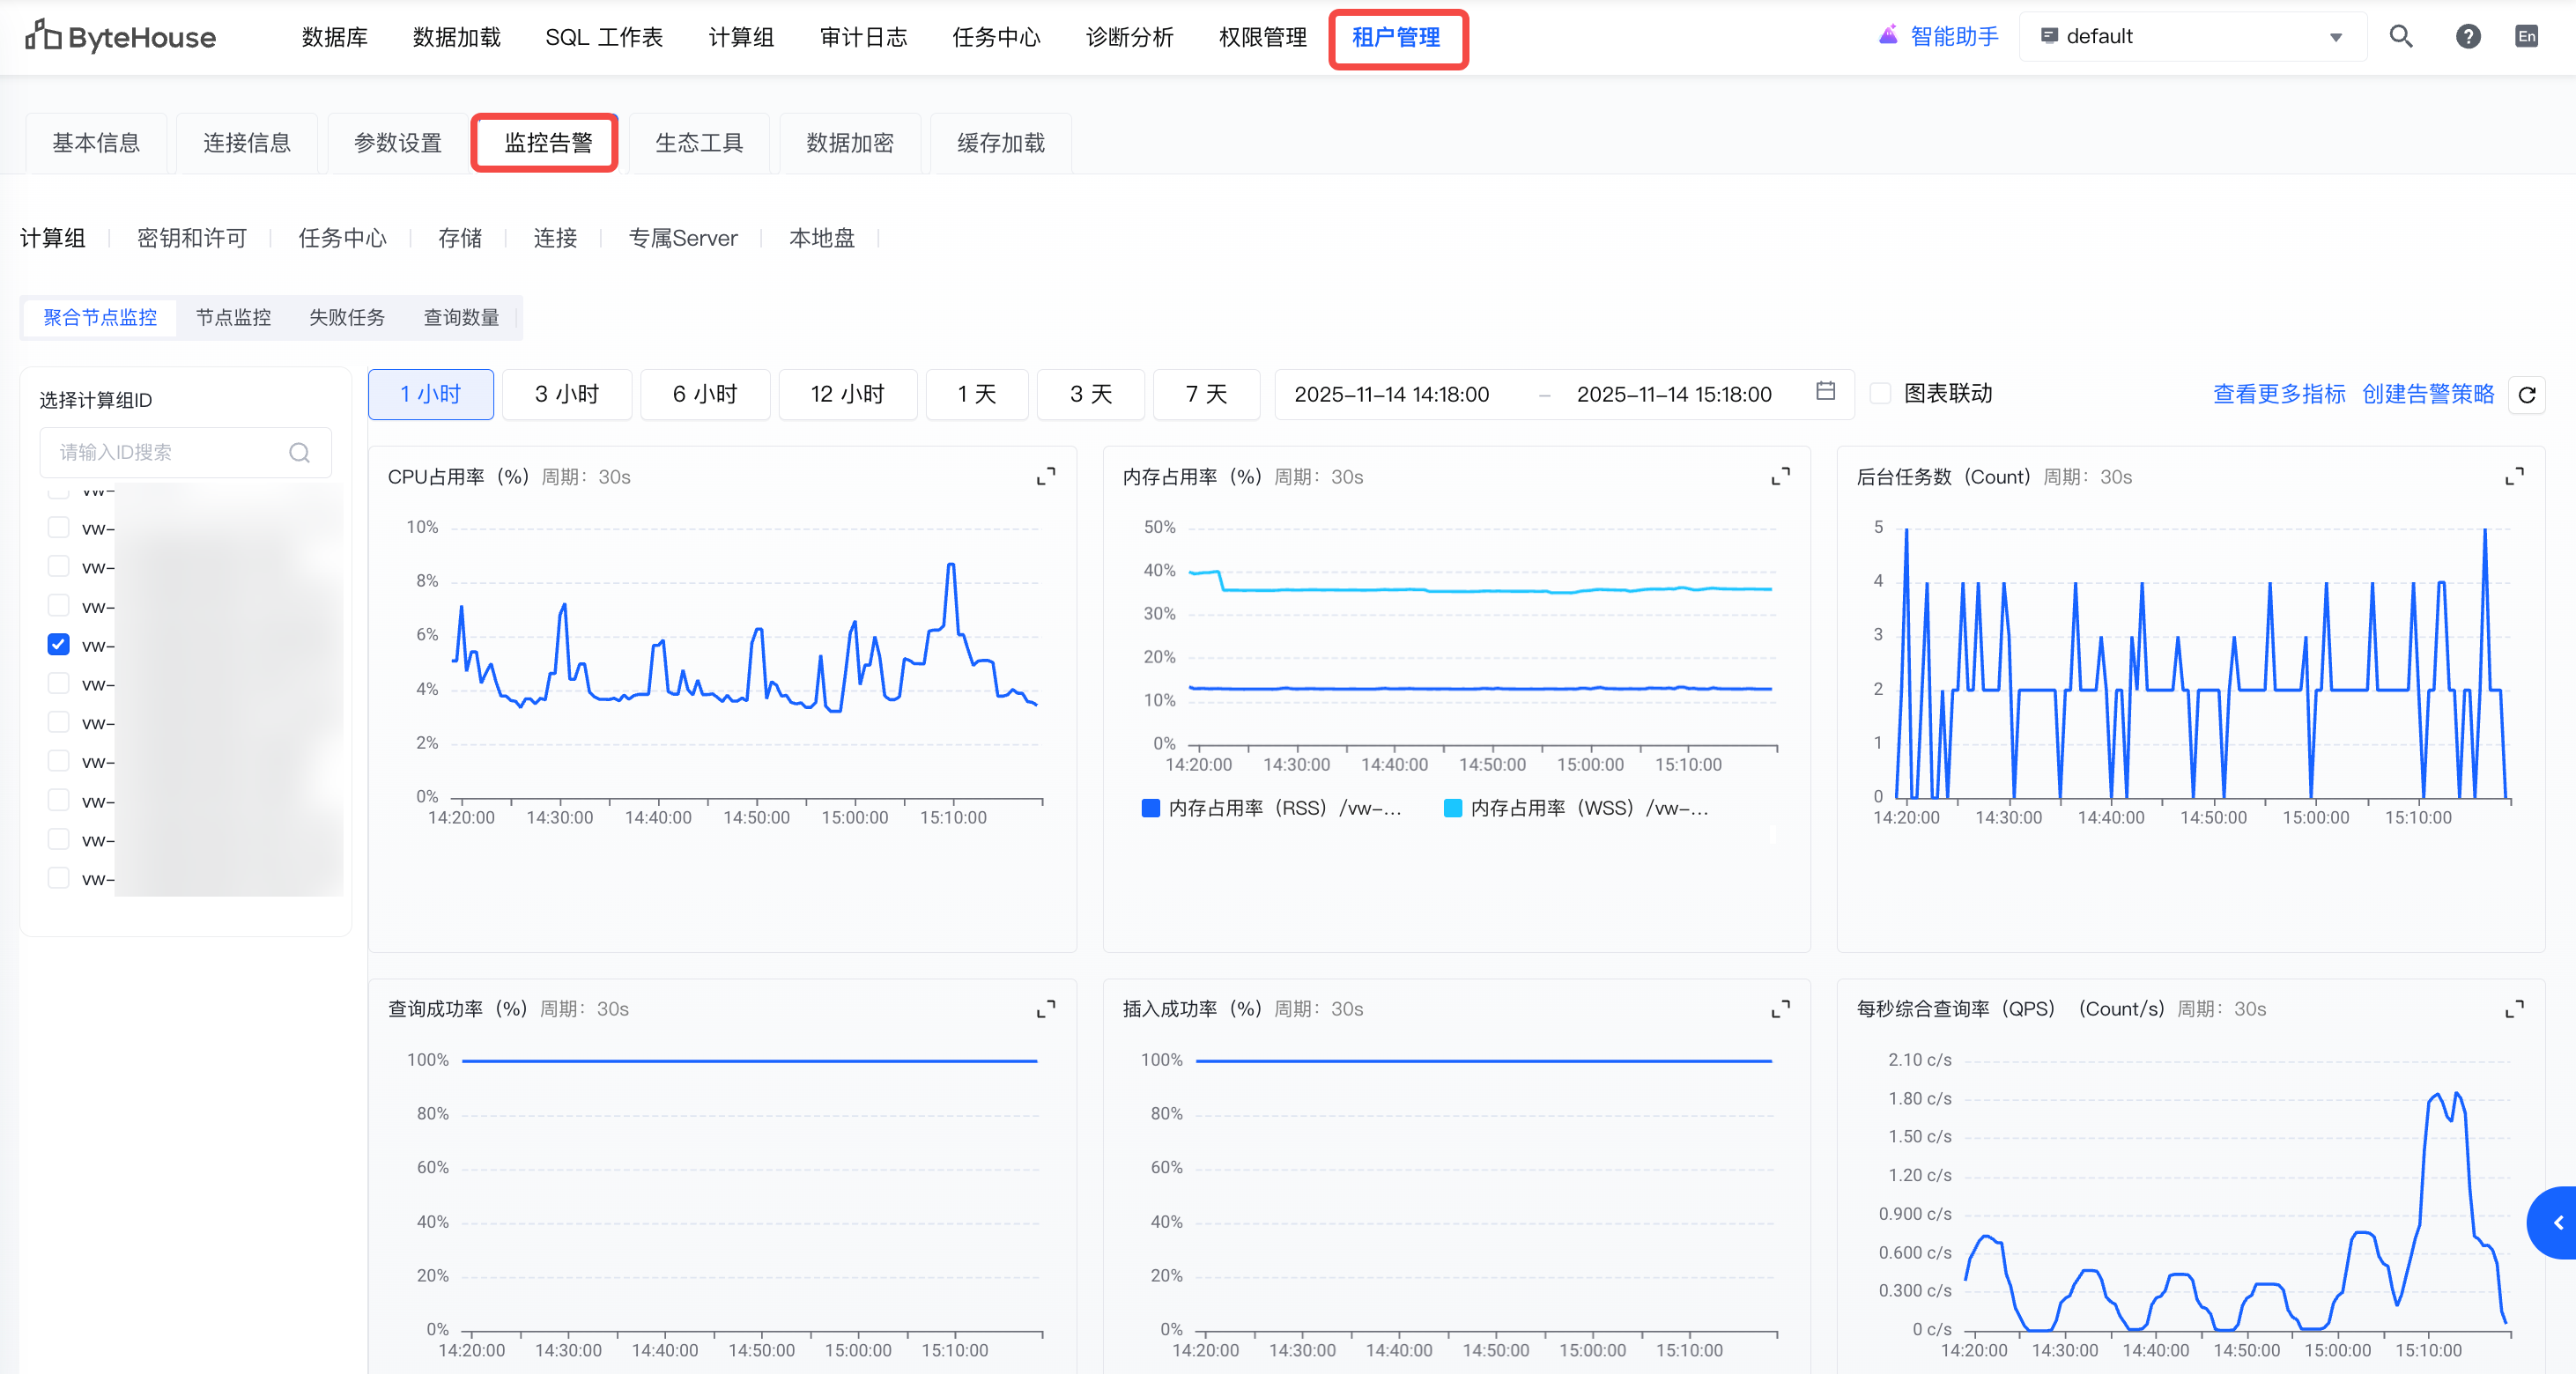Click the search magnifier icon in header

click(2401, 37)
